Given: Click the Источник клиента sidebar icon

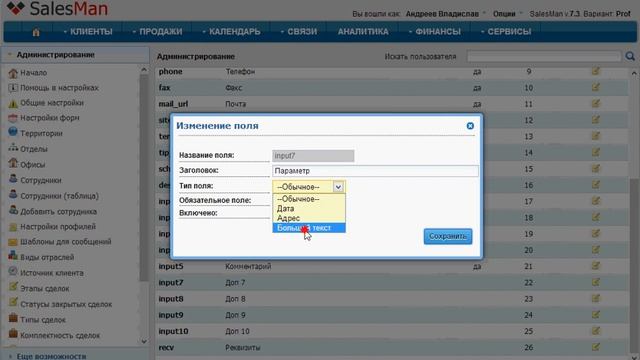Looking at the screenshot, I should pyautogui.click(x=13, y=271).
